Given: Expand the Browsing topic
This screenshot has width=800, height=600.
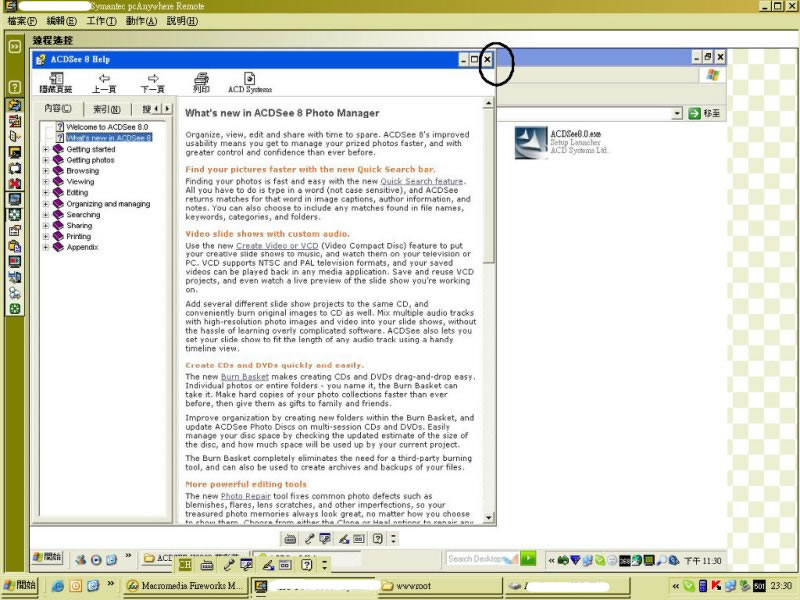Looking at the screenshot, I should point(46,171).
